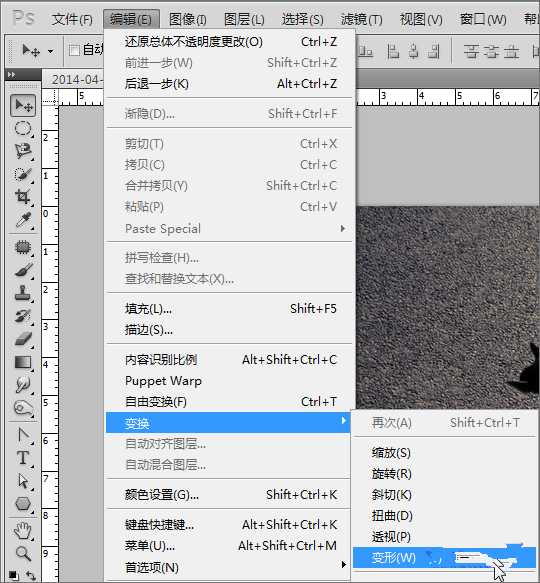Open the 编辑(E) menu
The width and height of the screenshot is (540, 583).
pos(131,19)
